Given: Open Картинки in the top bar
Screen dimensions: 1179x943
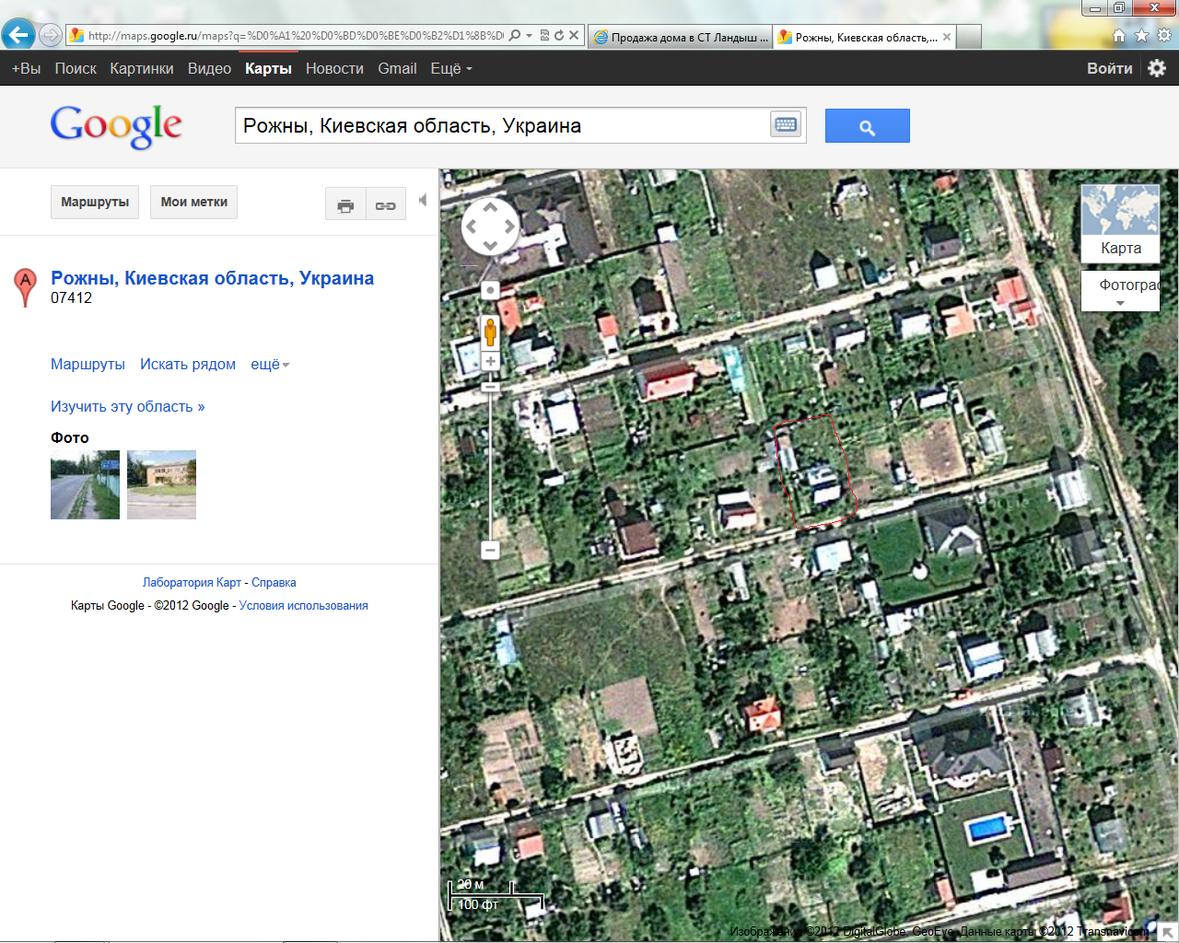Looking at the screenshot, I should (141, 68).
